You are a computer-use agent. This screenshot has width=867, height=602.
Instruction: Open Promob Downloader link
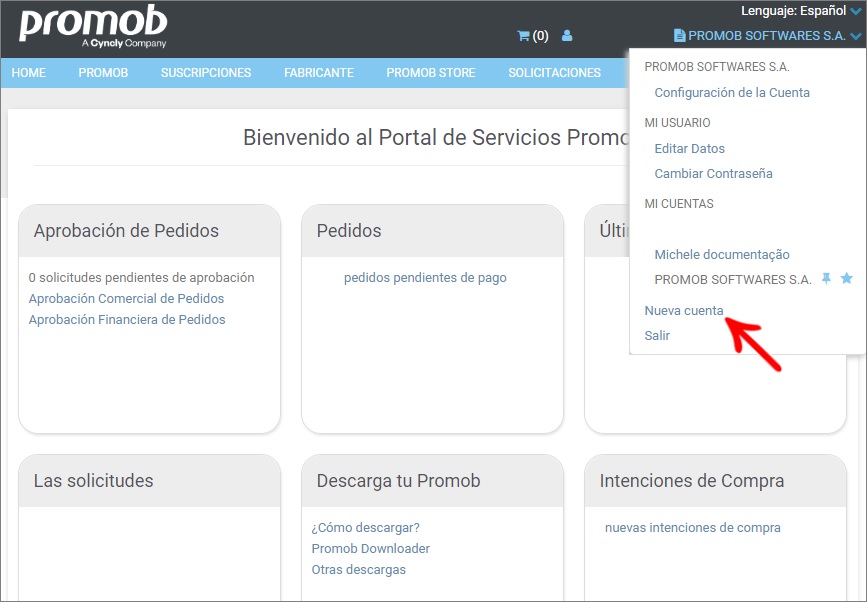click(x=370, y=548)
